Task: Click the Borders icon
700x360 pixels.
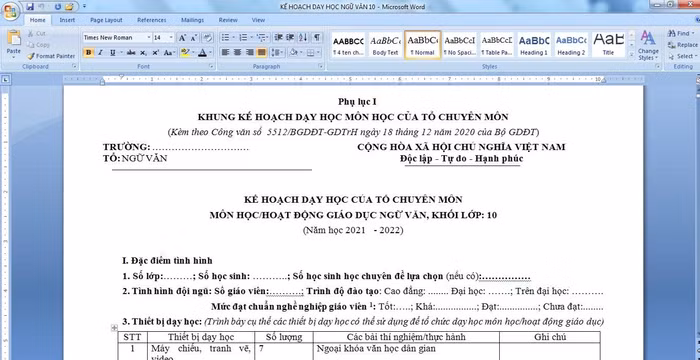Action: tap(311, 53)
